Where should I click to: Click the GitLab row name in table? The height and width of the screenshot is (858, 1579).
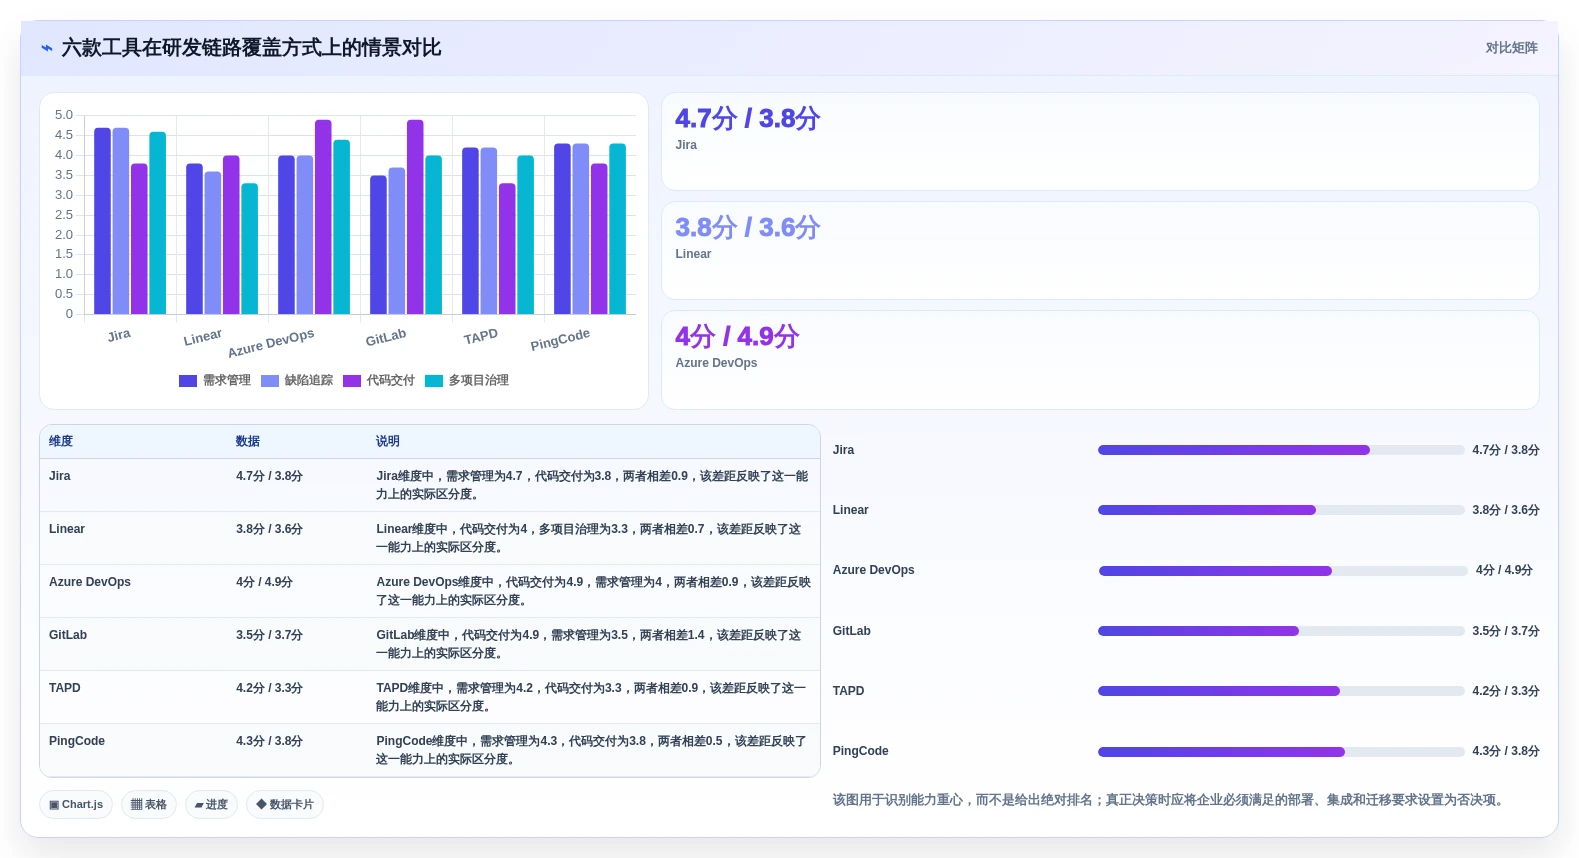68,635
